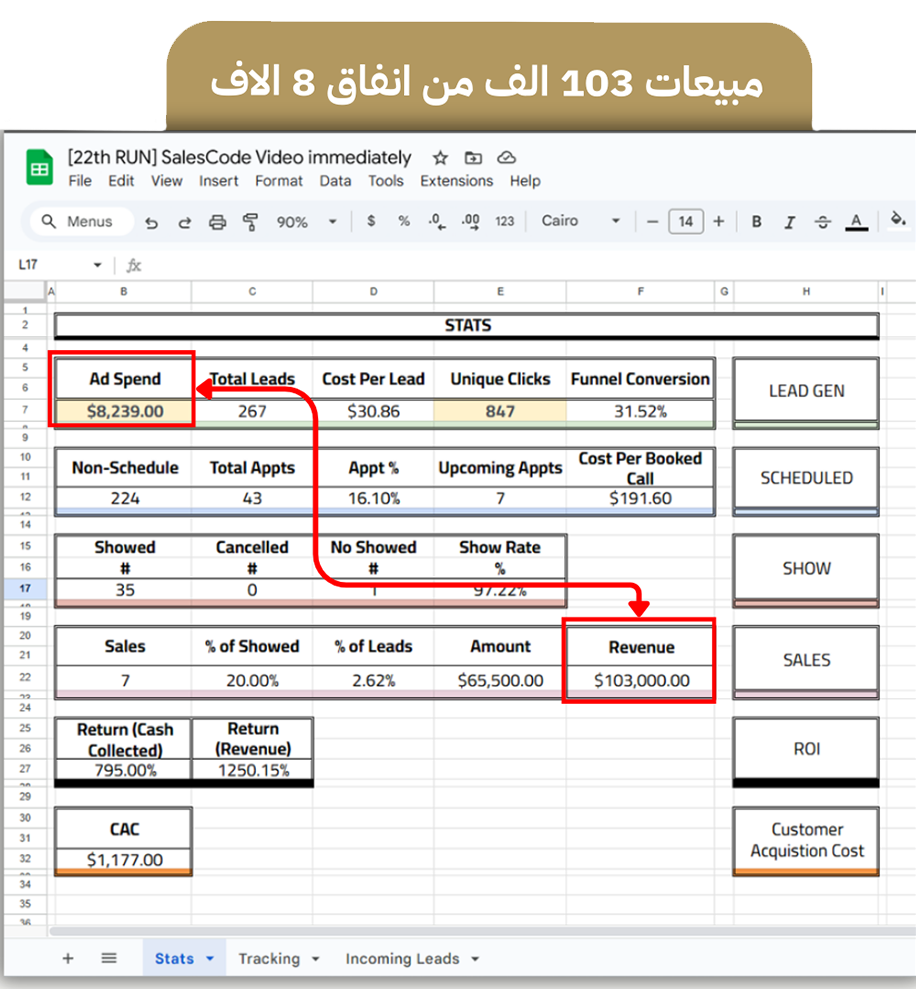916x989 pixels.
Task: Click the redo arrow icon
Action: pos(184,222)
